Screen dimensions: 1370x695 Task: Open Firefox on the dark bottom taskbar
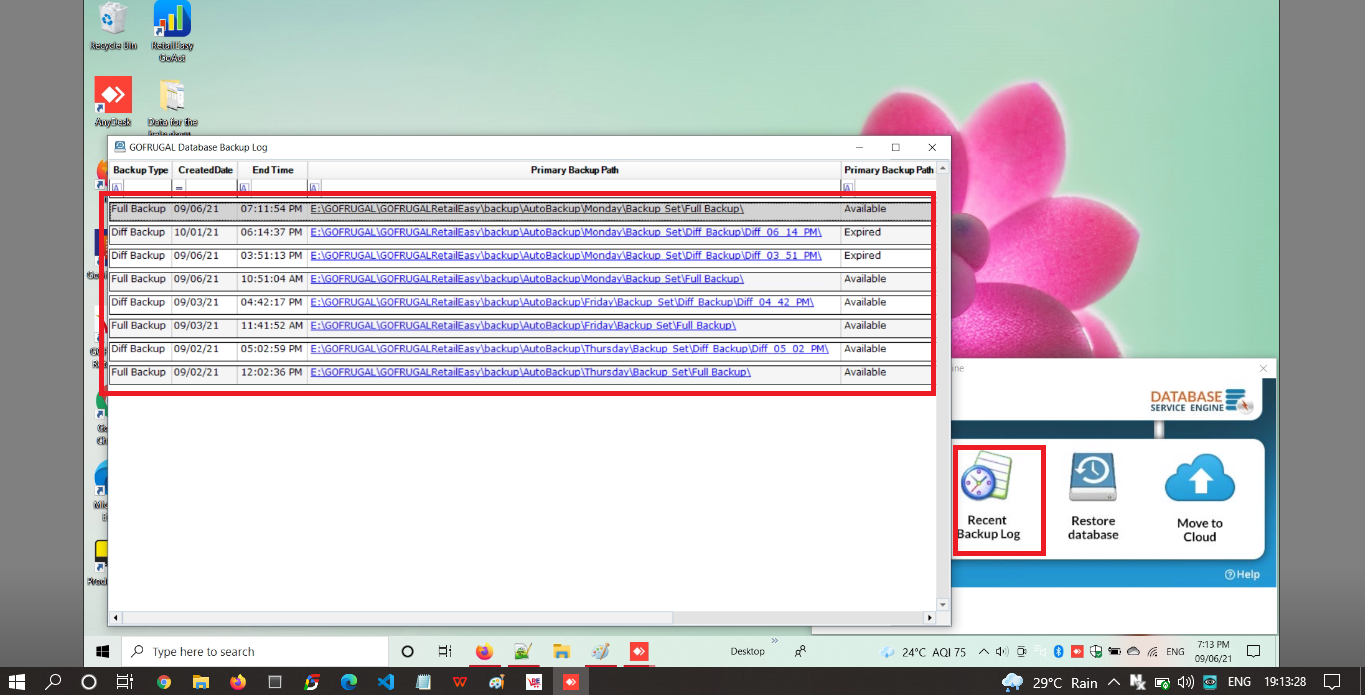[237, 682]
